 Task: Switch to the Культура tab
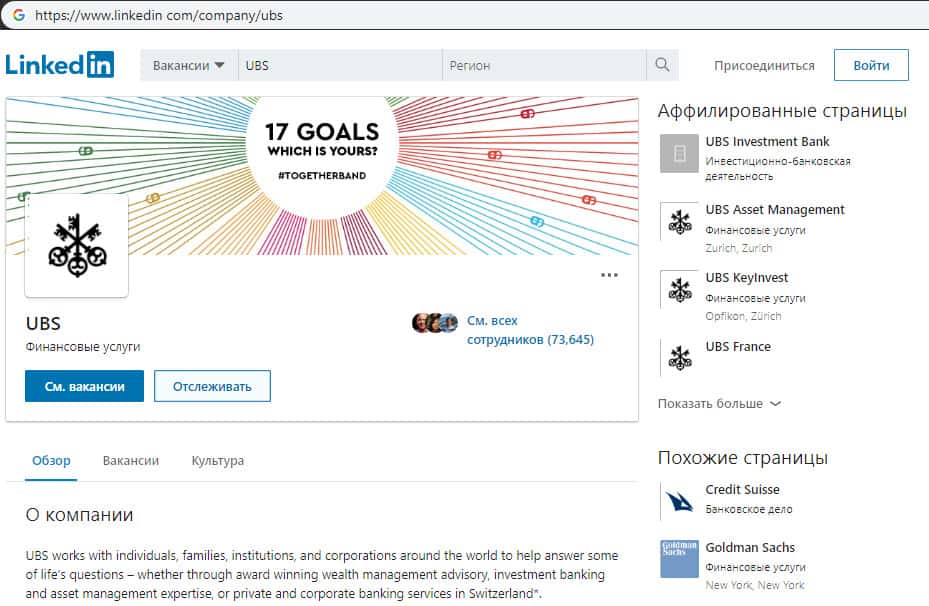pos(217,460)
